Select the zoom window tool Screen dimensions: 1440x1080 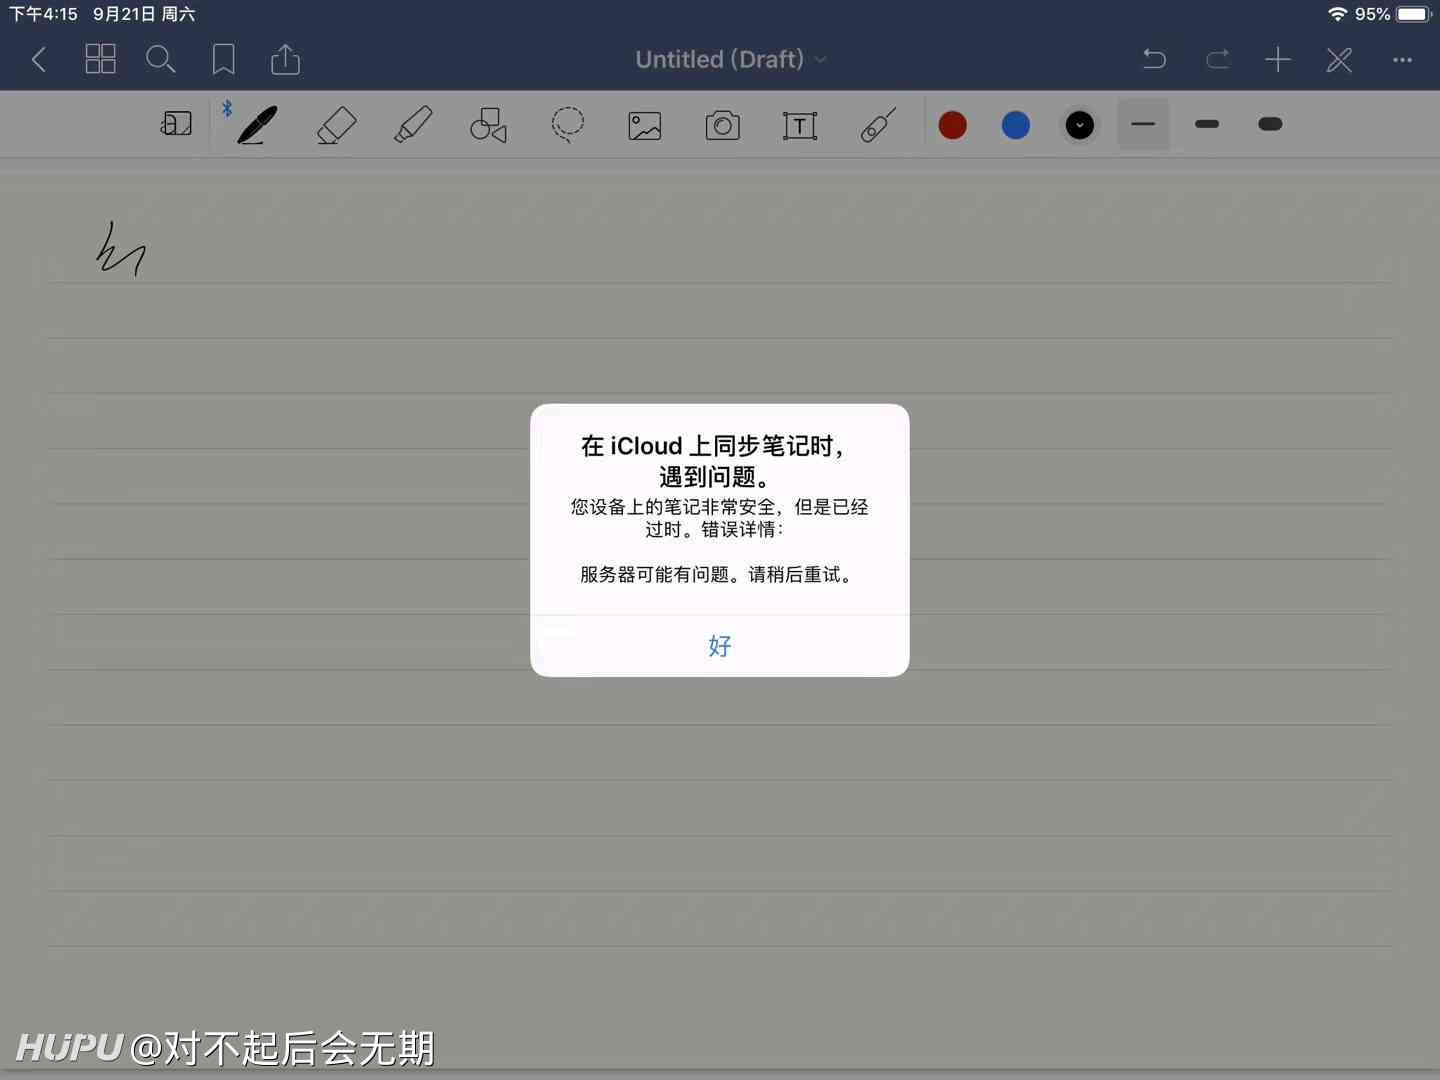(x=176, y=124)
